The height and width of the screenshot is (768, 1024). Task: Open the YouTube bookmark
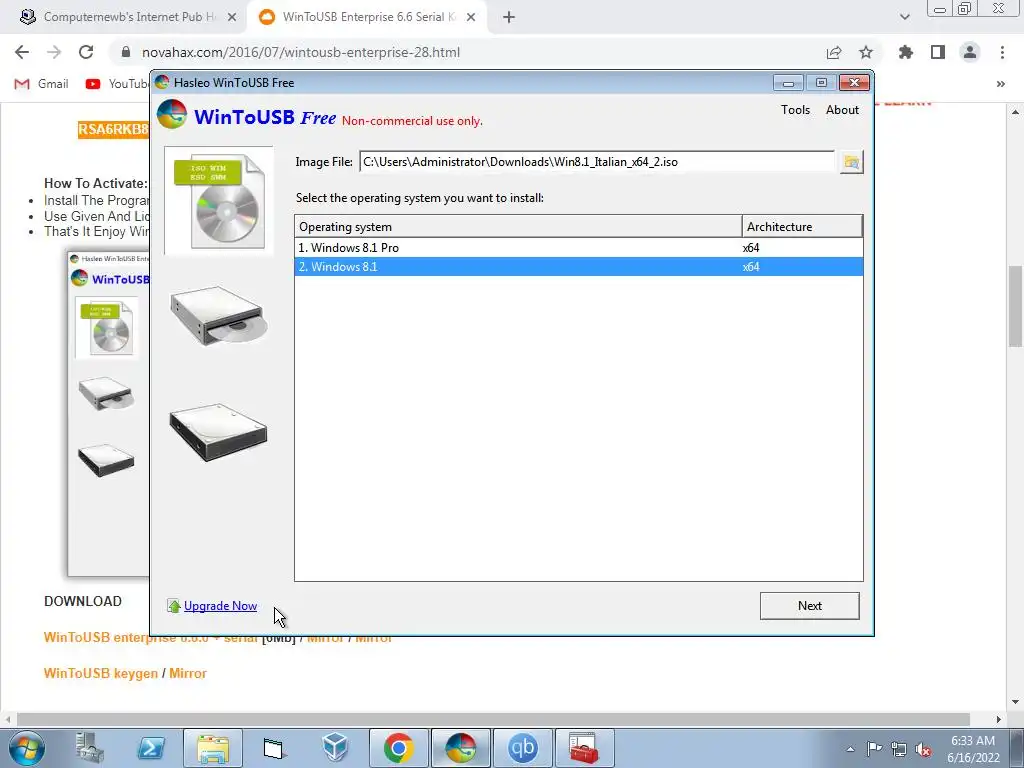coord(118,84)
